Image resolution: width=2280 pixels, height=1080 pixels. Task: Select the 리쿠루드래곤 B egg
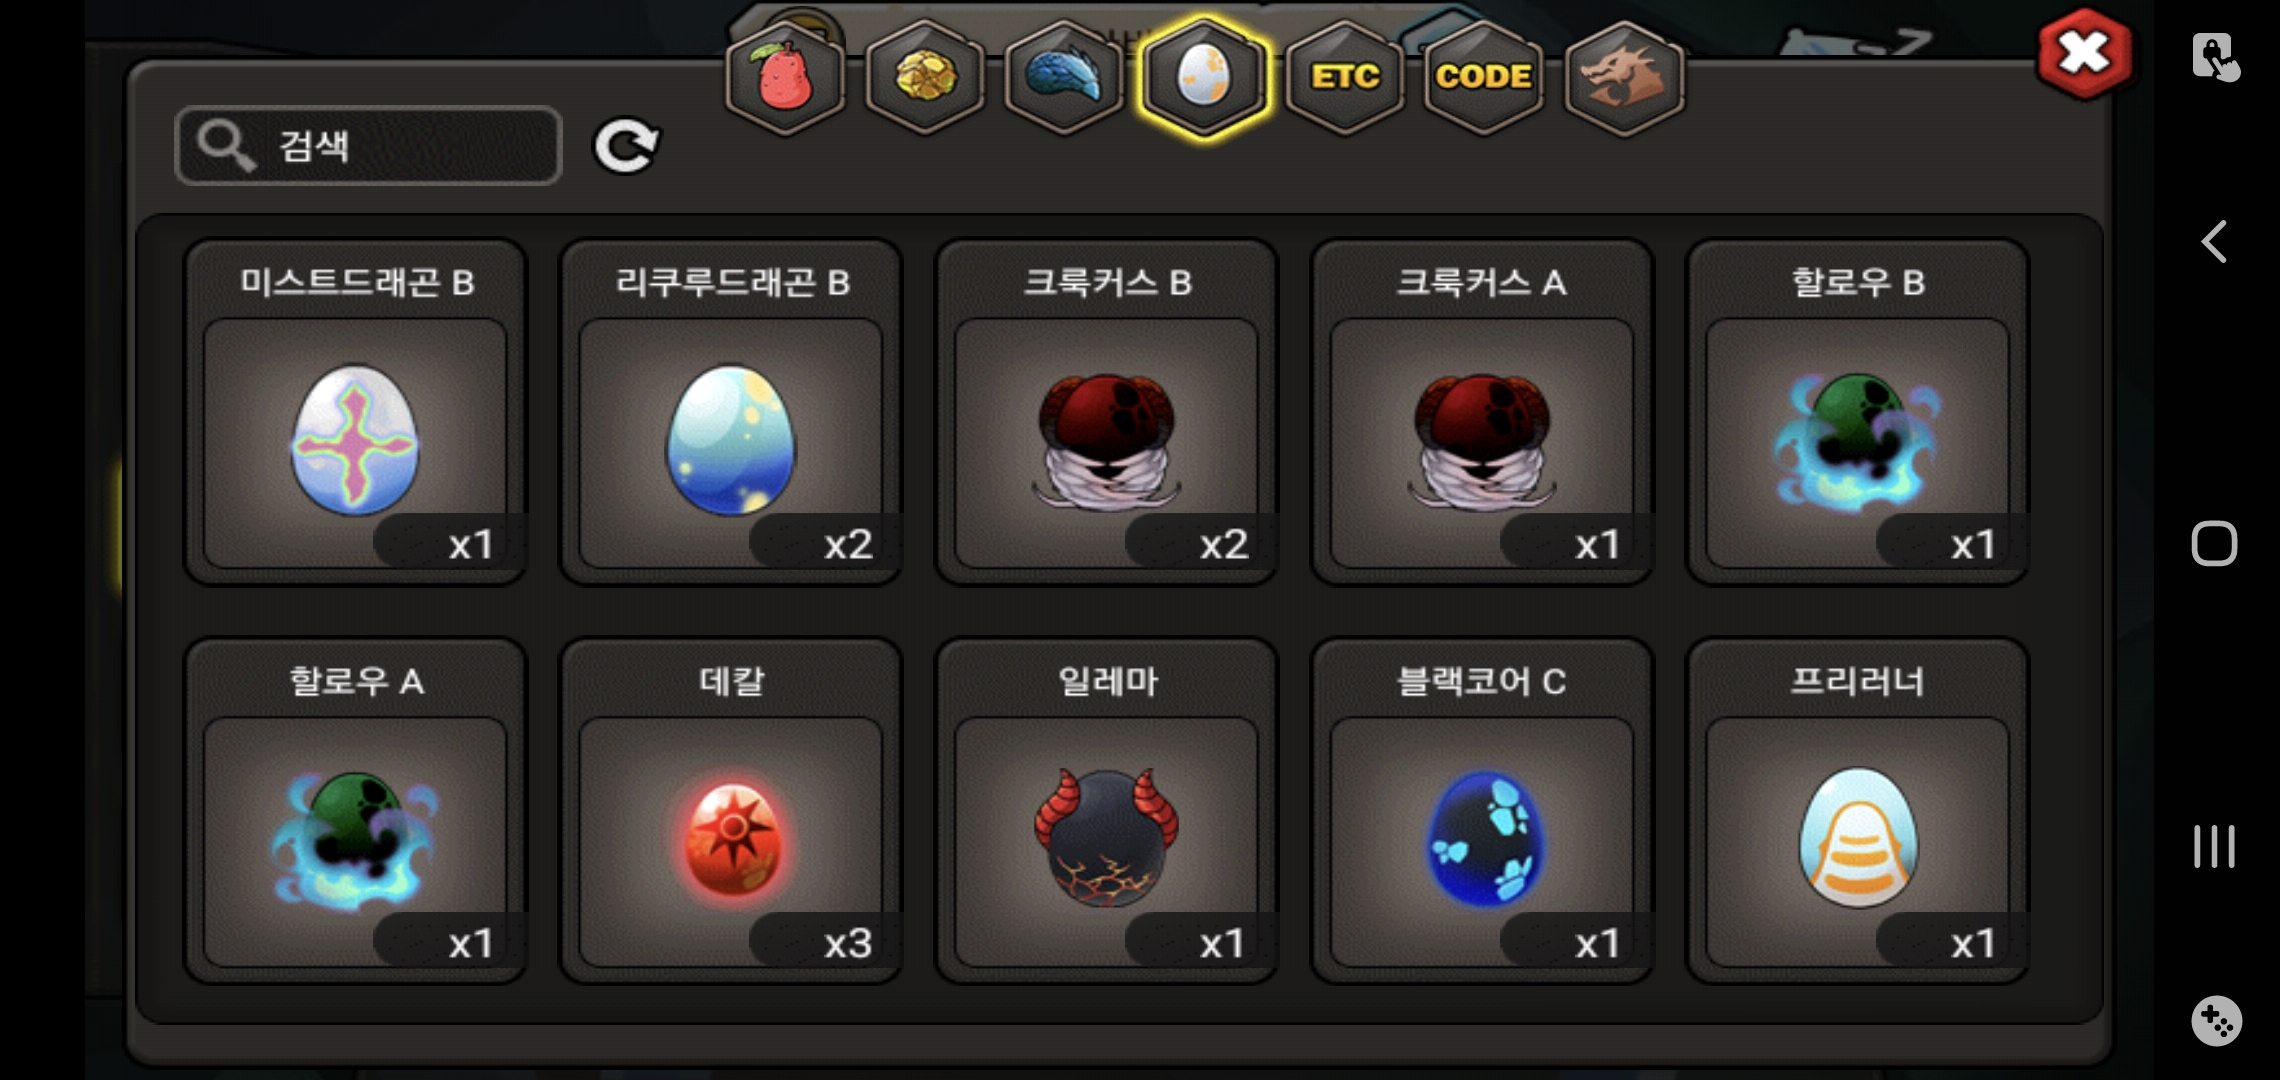point(731,411)
